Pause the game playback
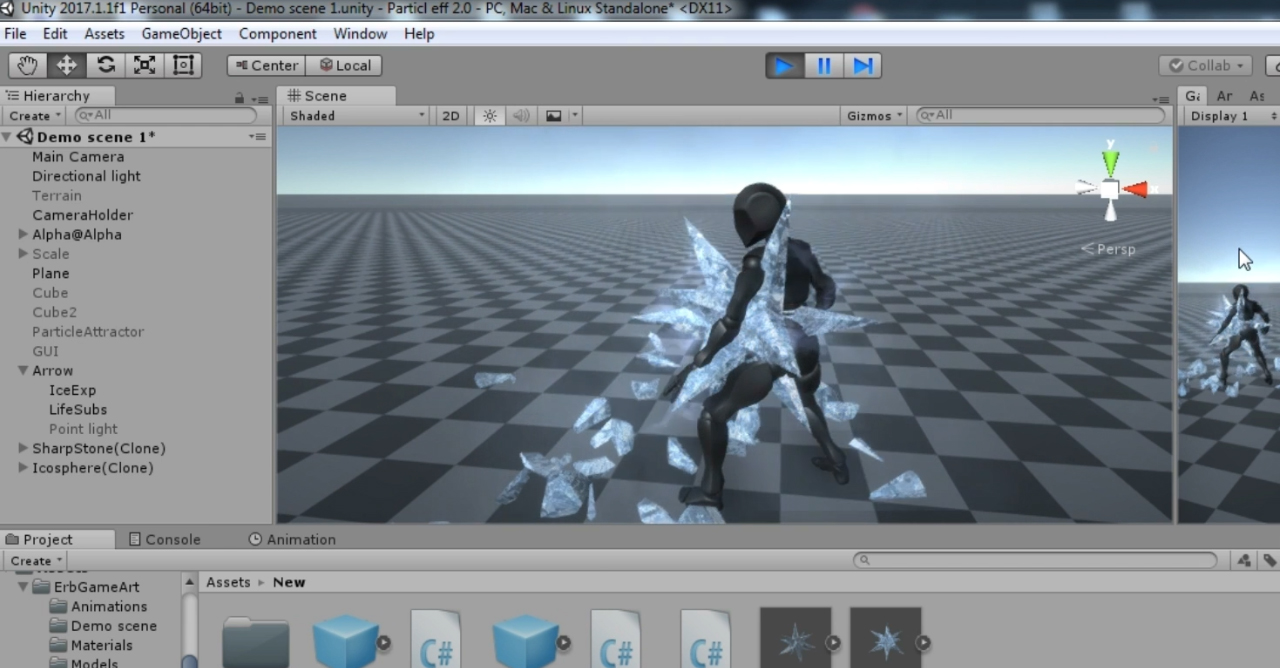 click(824, 65)
